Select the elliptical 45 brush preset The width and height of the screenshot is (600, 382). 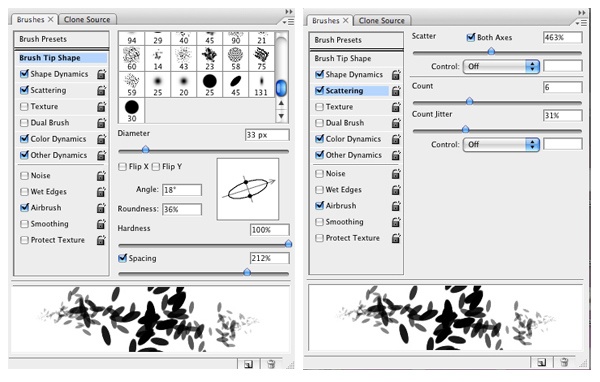236,85
